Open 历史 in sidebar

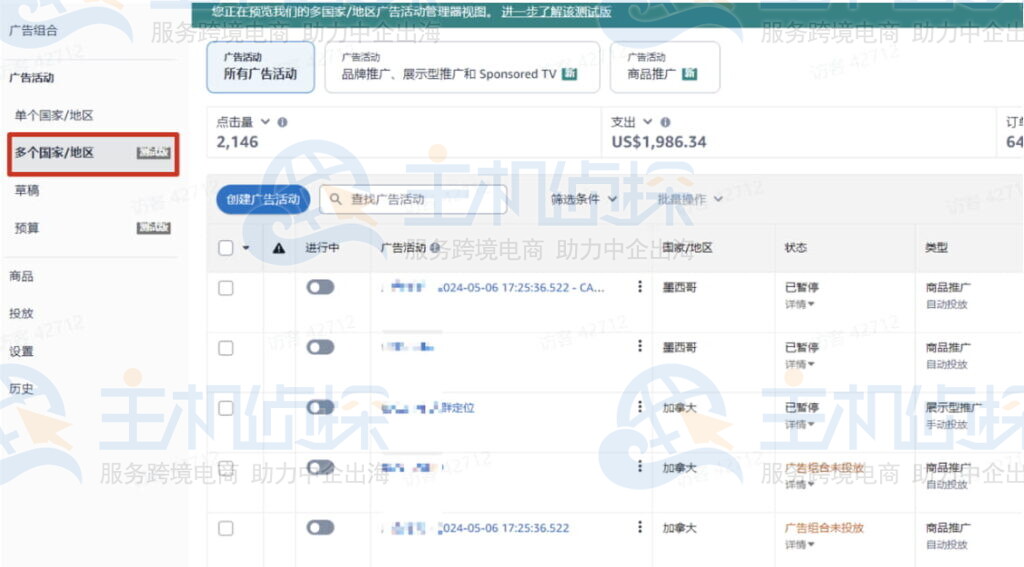(x=21, y=389)
